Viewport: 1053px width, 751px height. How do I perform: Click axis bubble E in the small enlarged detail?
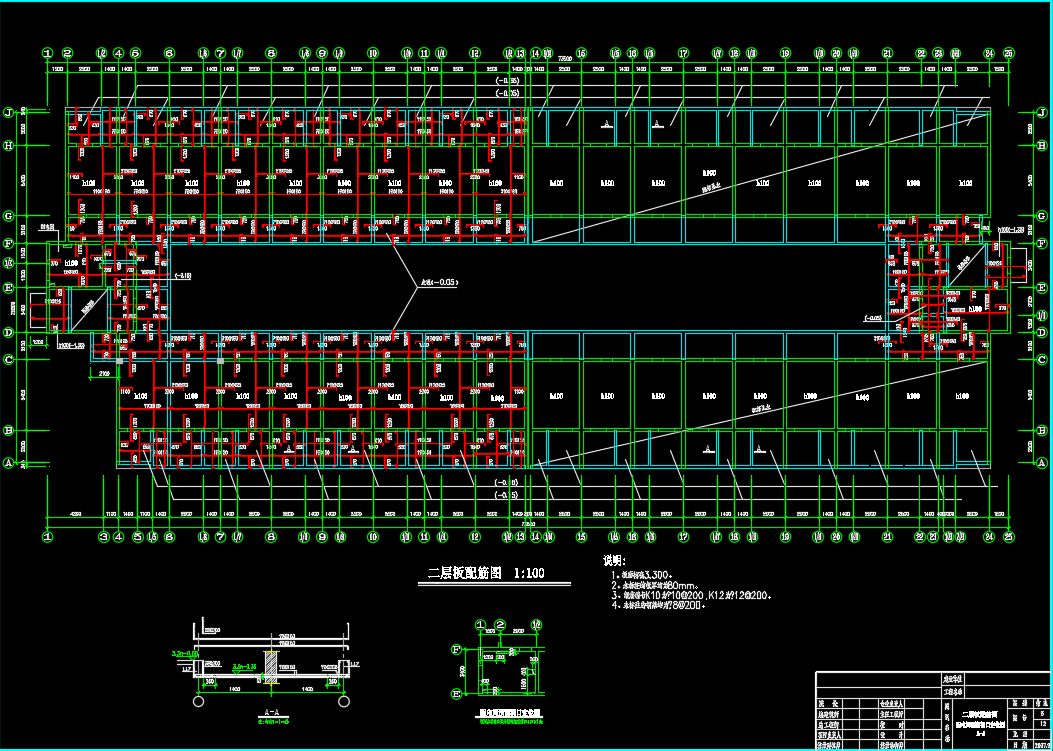click(x=457, y=694)
